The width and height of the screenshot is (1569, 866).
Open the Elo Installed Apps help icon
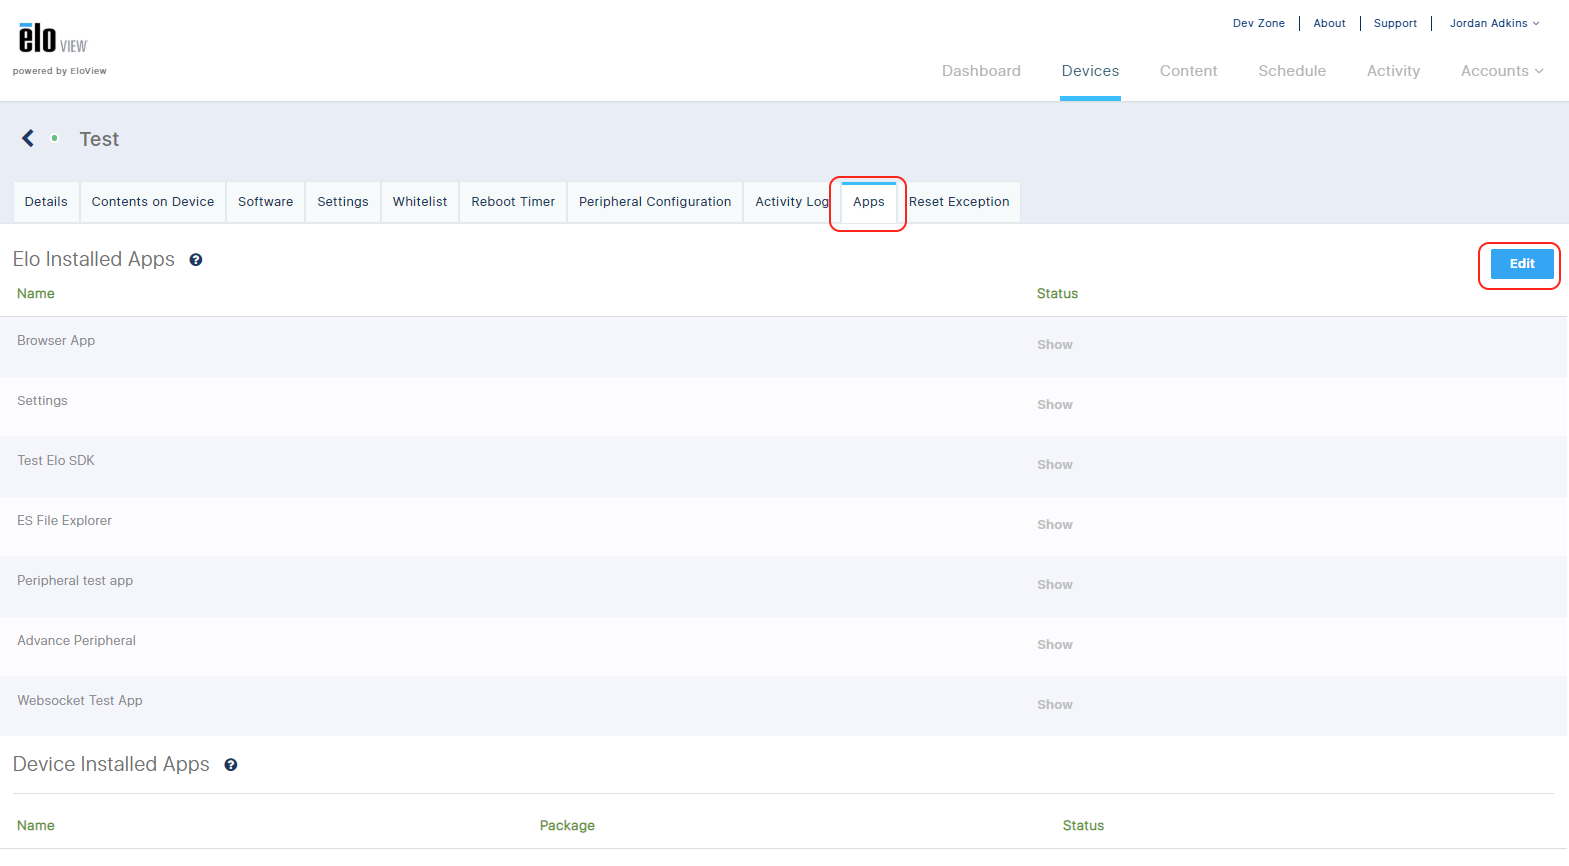196,260
